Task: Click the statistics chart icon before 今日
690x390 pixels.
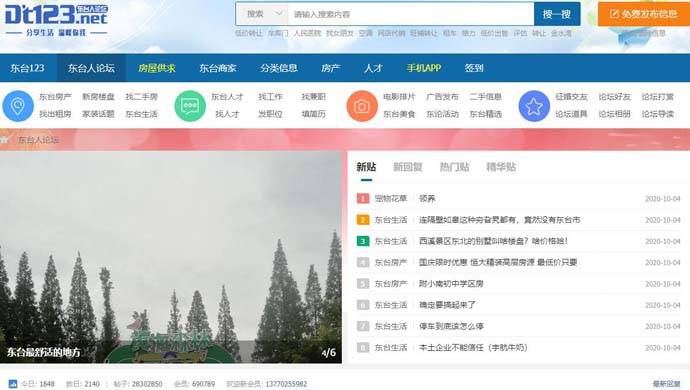Action: (13, 384)
